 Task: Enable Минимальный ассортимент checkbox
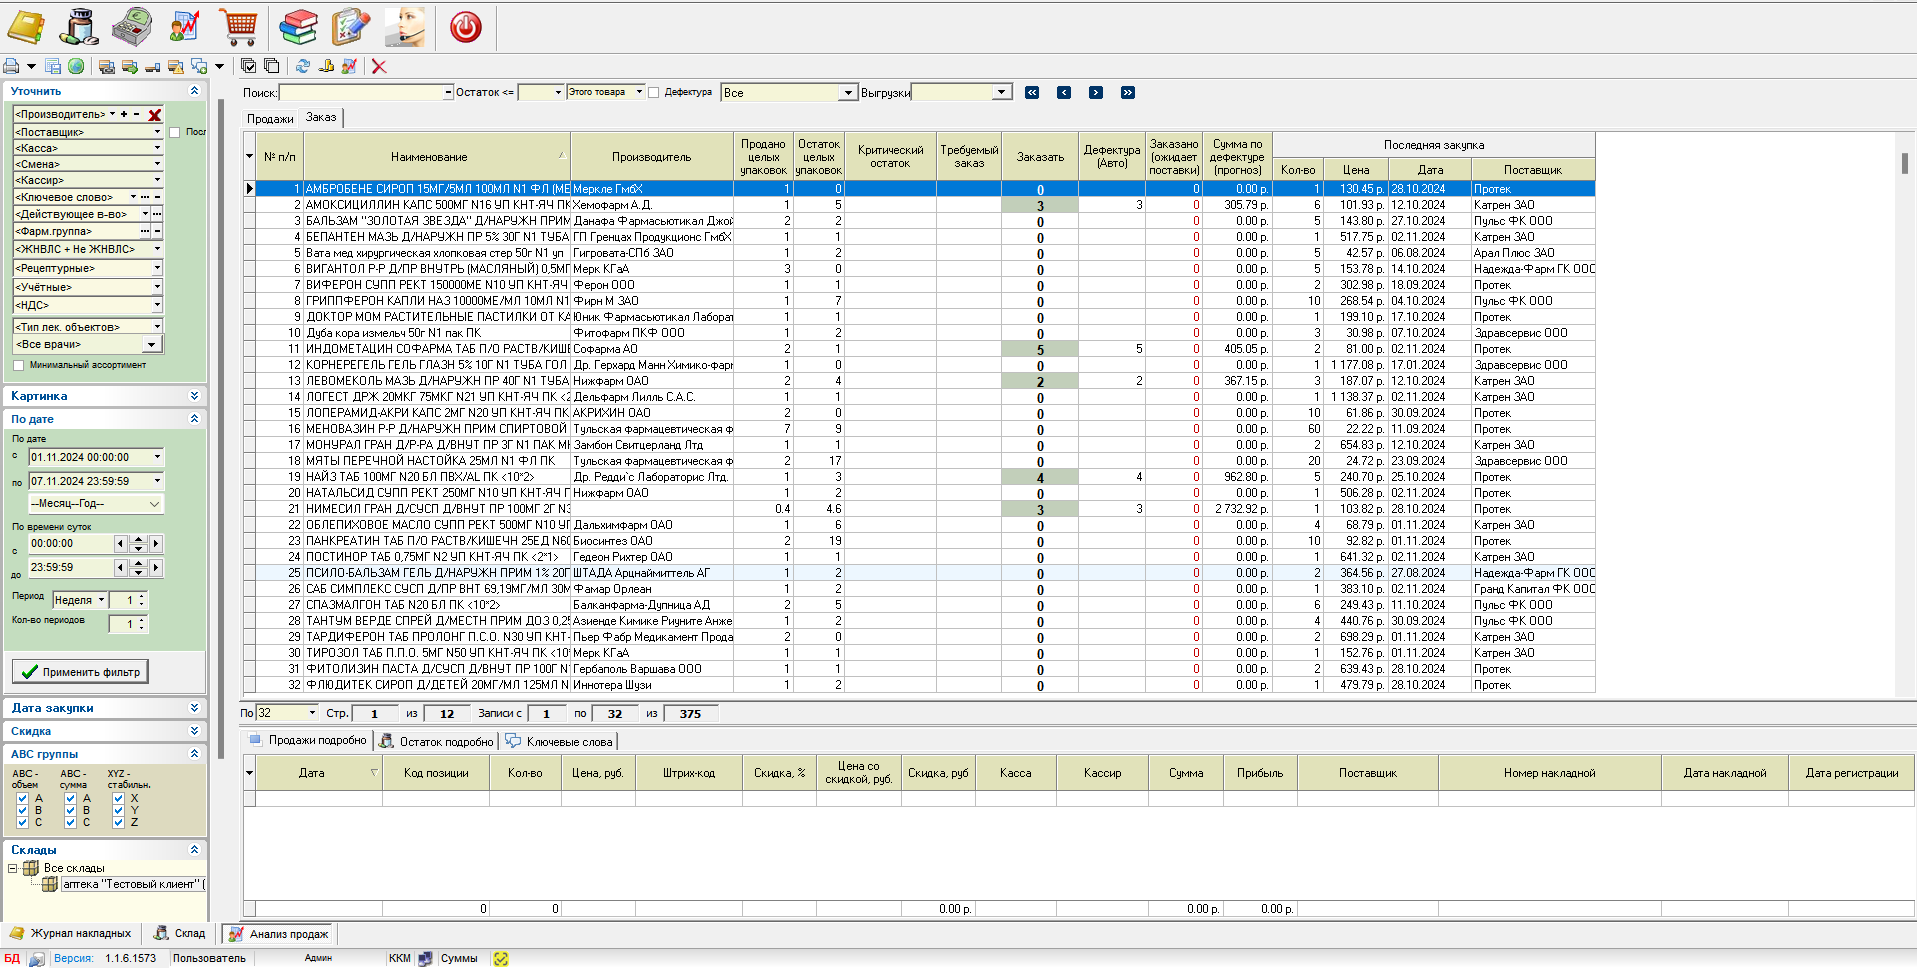(19, 365)
